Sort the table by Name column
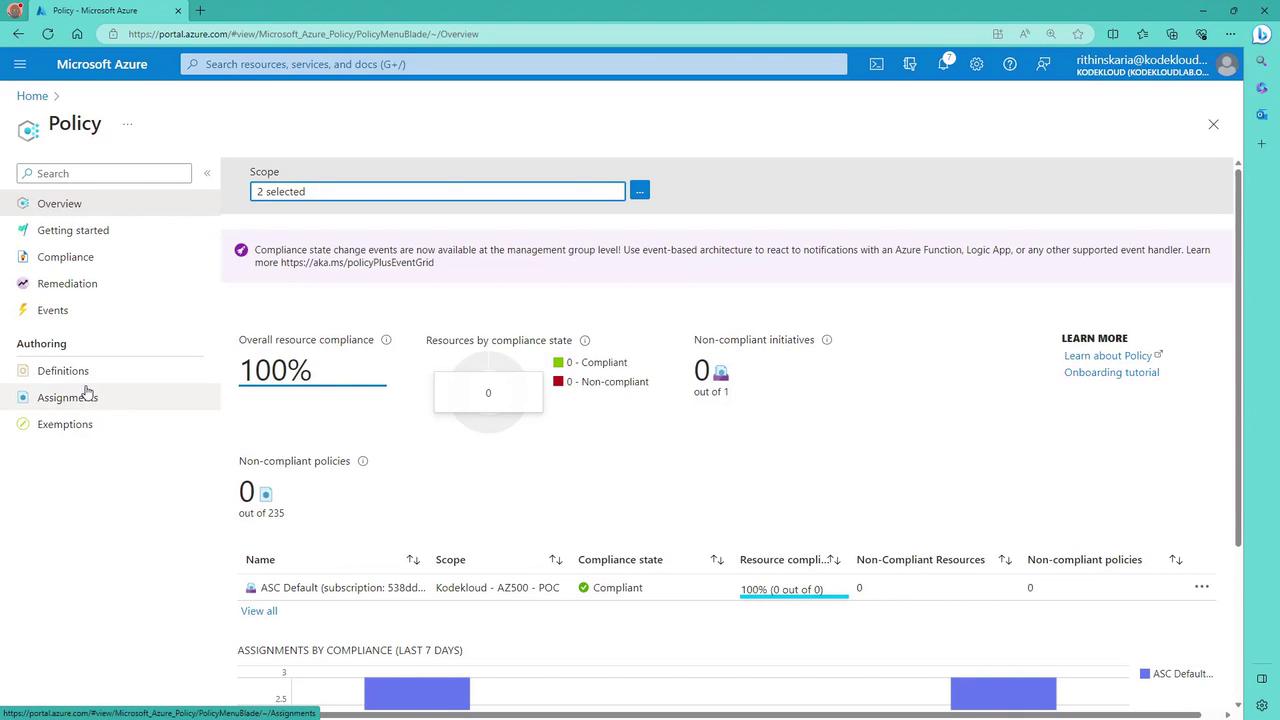The image size is (1280, 720). click(x=413, y=560)
